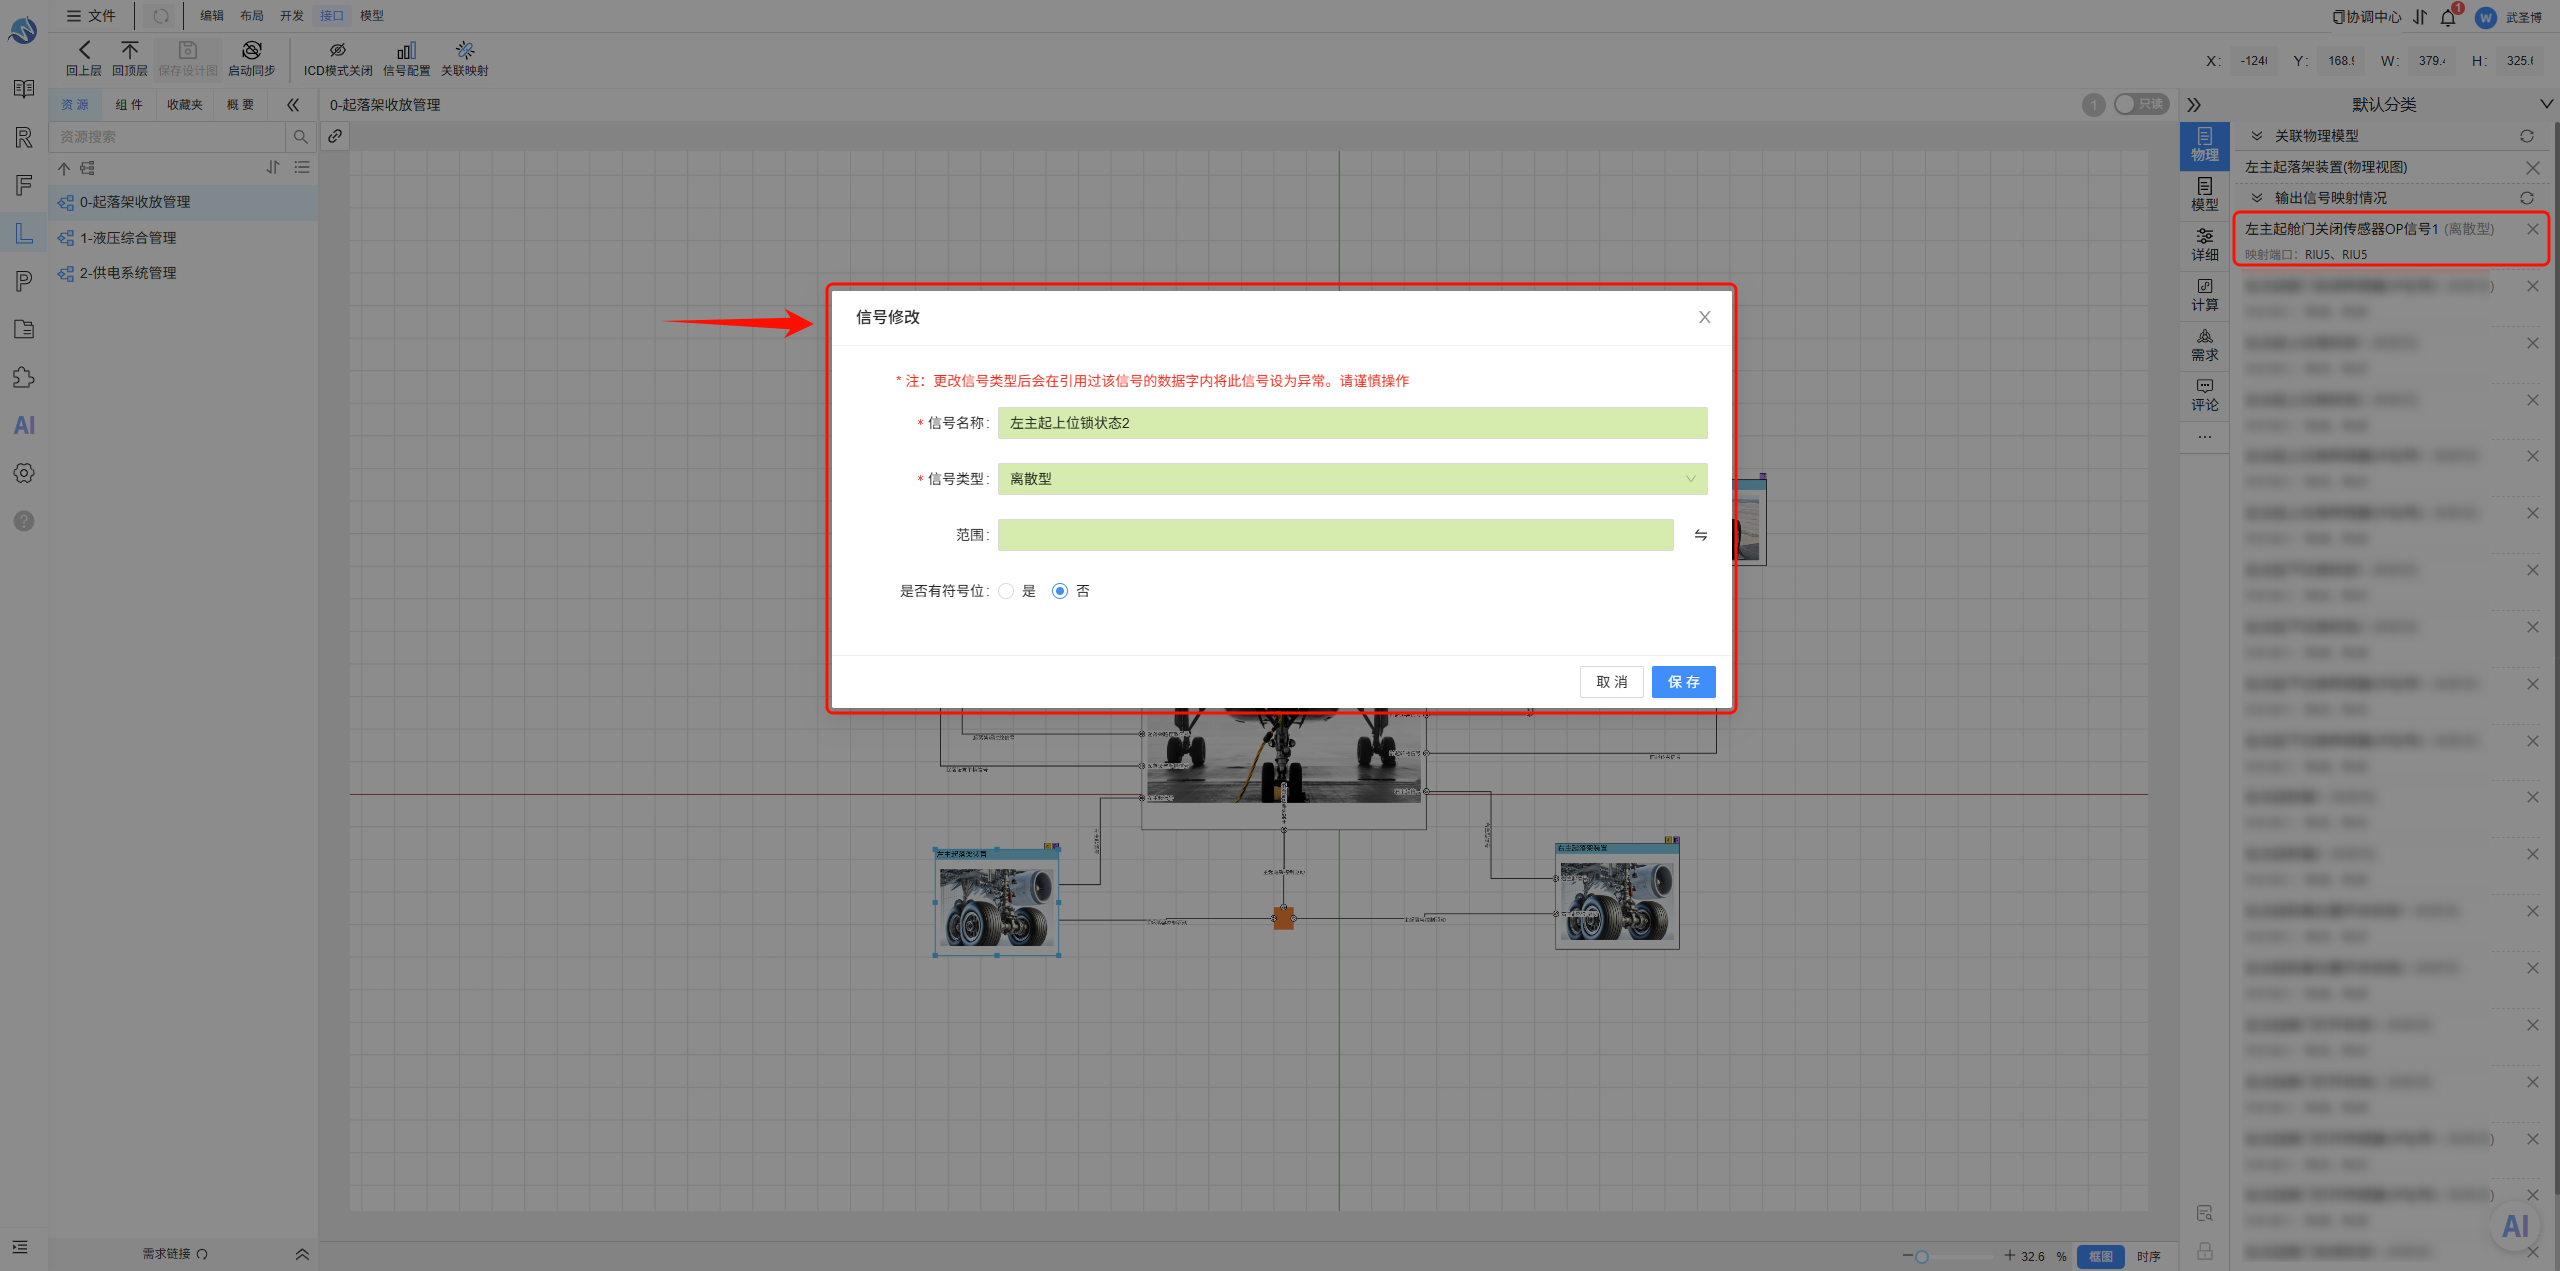The image size is (2560, 1271).
Task: Toggle the 只读 switch above canvas
Action: [x=2141, y=104]
